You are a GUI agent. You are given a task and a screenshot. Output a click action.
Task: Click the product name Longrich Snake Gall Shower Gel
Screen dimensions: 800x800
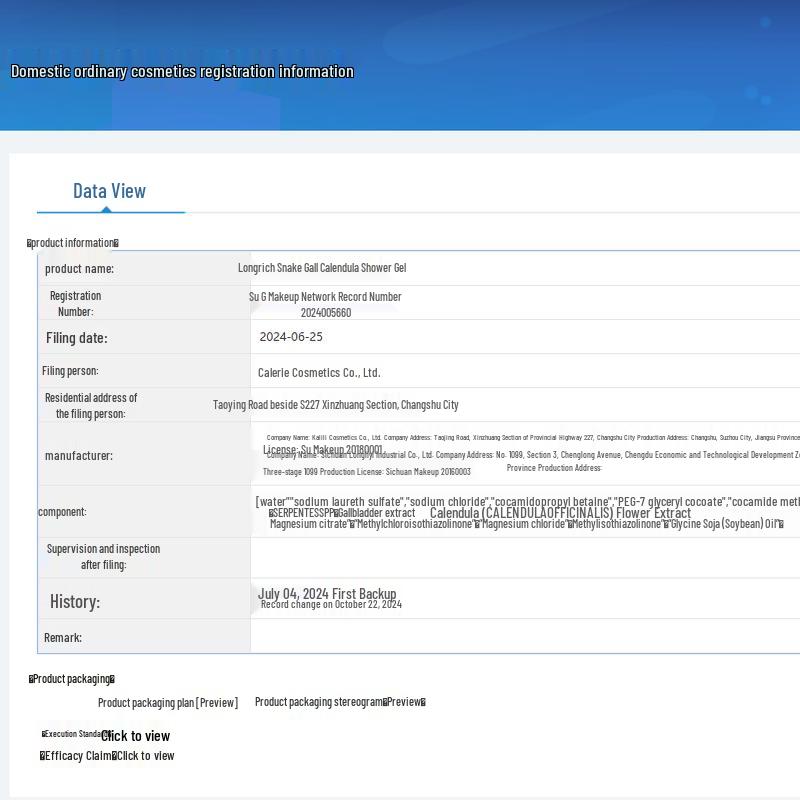click(x=322, y=268)
